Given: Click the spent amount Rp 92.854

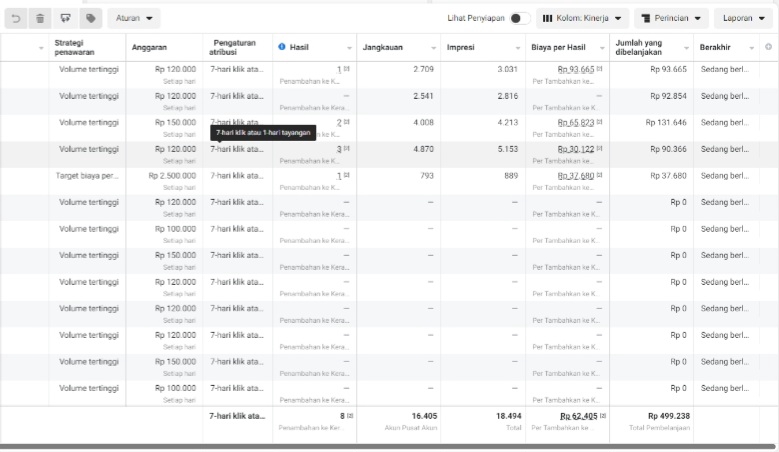Looking at the screenshot, I should [668, 96].
